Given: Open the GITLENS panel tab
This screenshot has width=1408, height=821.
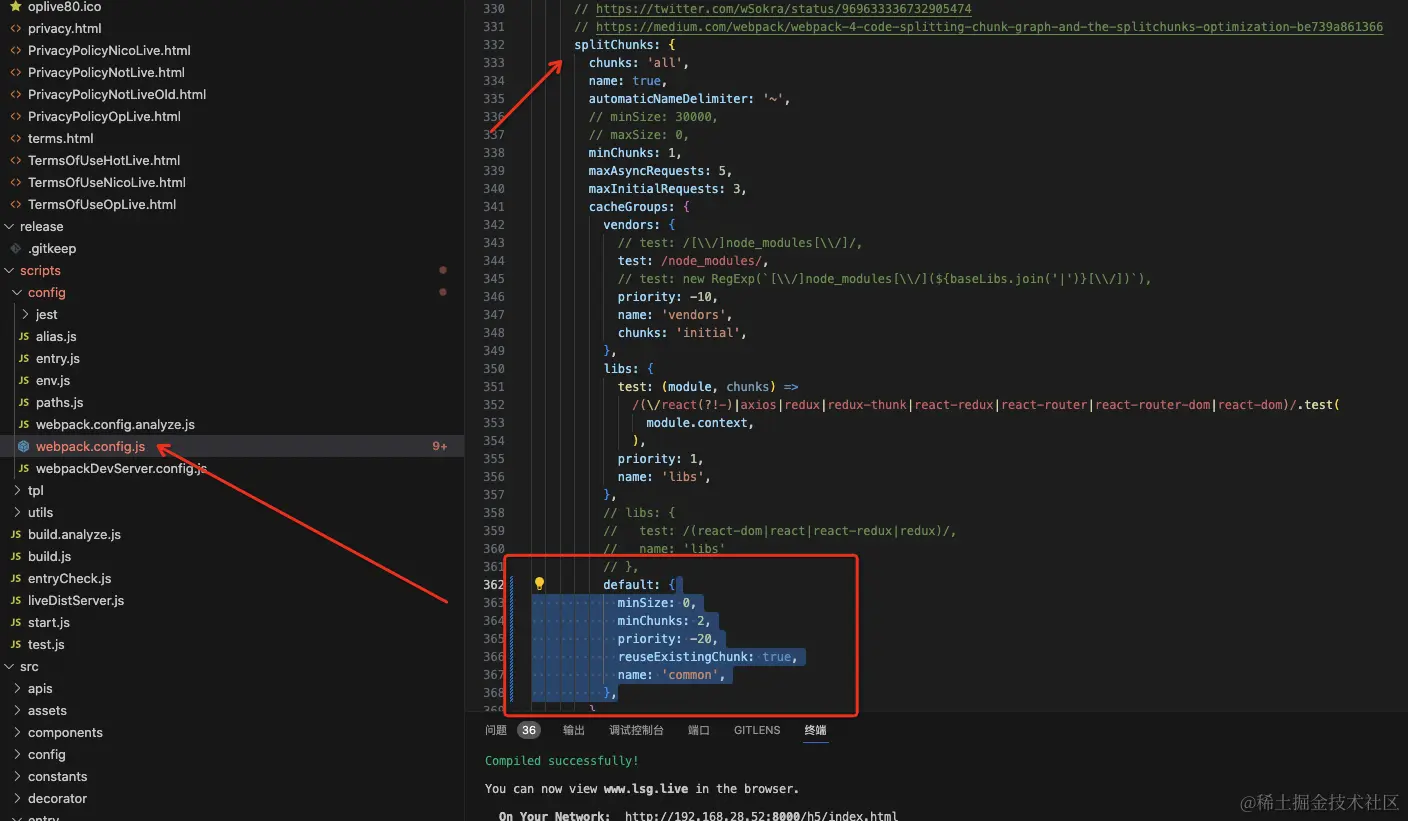Looking at the screenshot, I should [x=757, y=730].
